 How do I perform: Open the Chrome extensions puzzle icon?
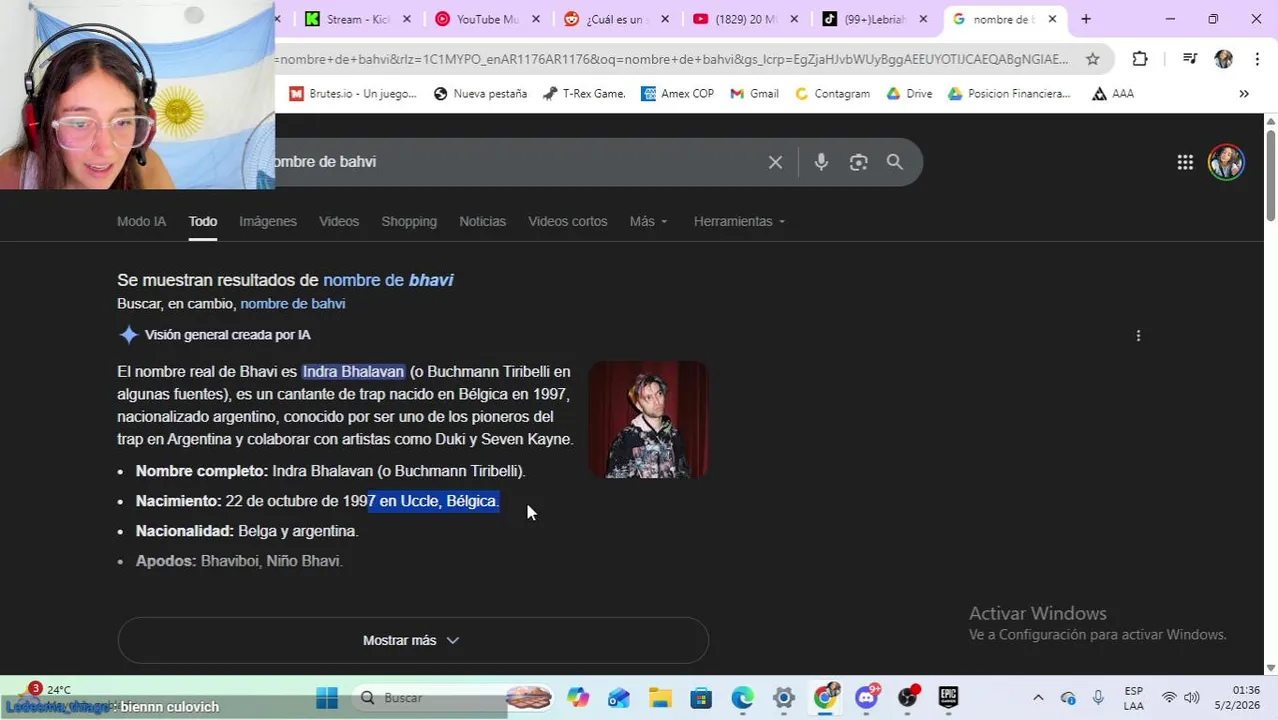point(1140,59)
